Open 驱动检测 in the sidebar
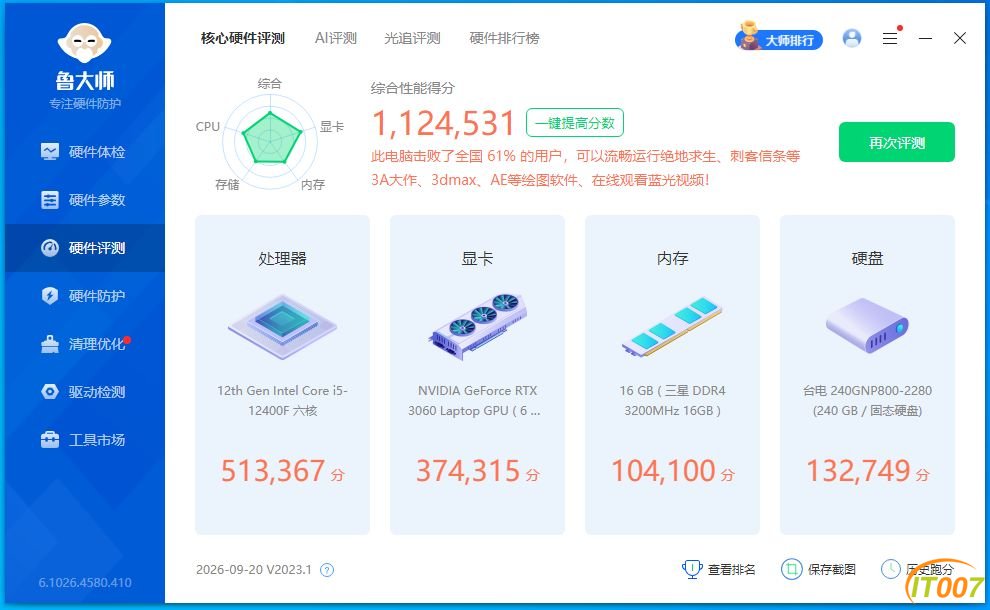Viewport: 990px width, 610px height. click(x=84, y=392)
